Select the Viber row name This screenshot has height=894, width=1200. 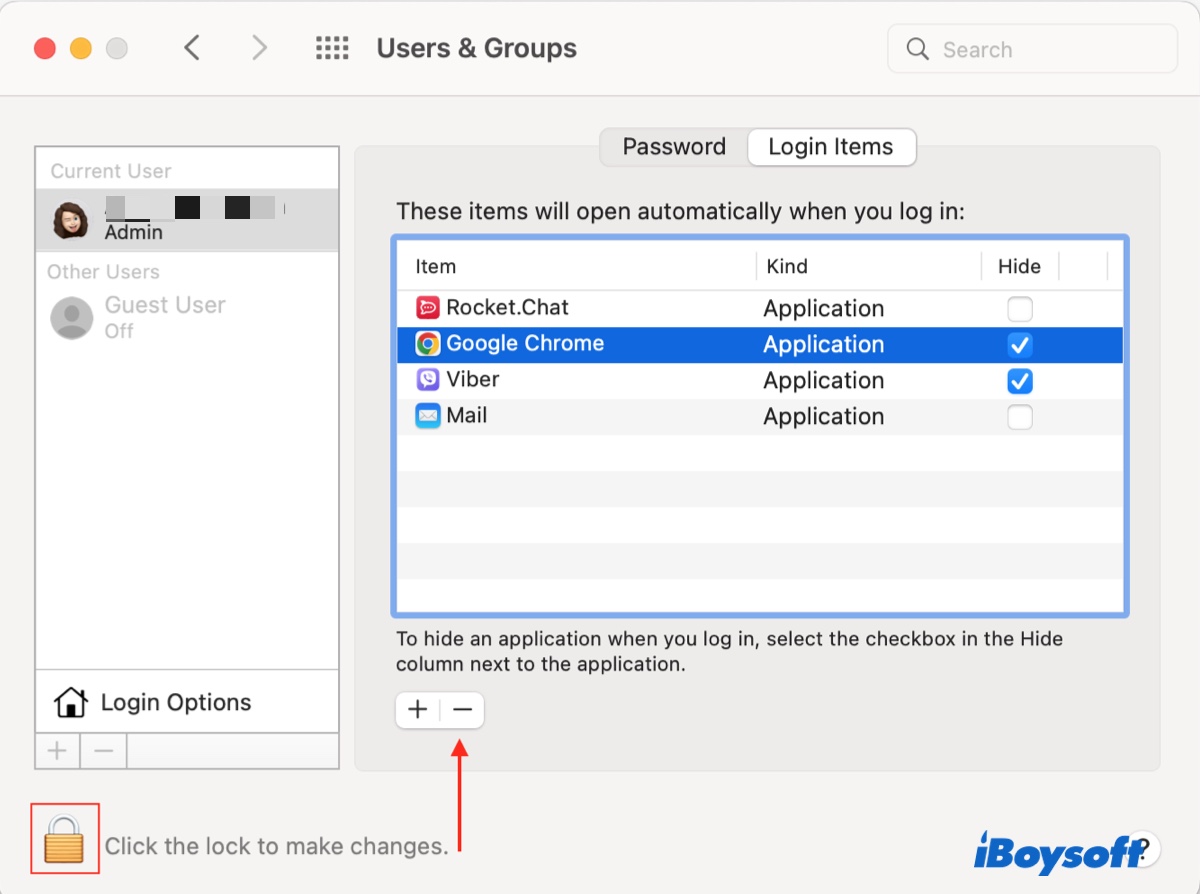point(473,379)
